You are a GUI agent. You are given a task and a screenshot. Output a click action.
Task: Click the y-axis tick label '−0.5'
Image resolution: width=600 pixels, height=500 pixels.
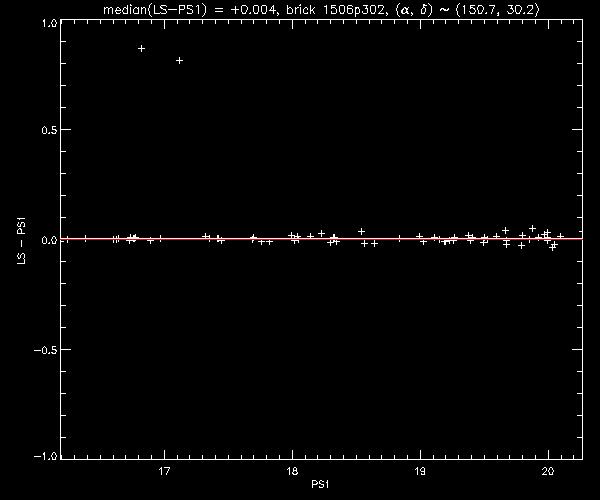click(46, 350)
